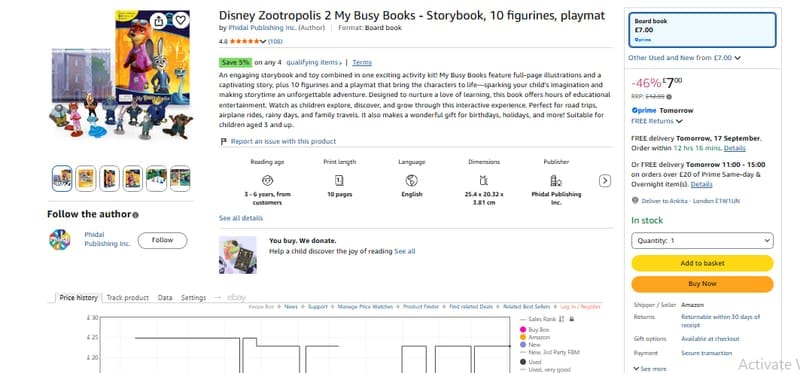Select the Board book £7.00 format

point(702,30)
